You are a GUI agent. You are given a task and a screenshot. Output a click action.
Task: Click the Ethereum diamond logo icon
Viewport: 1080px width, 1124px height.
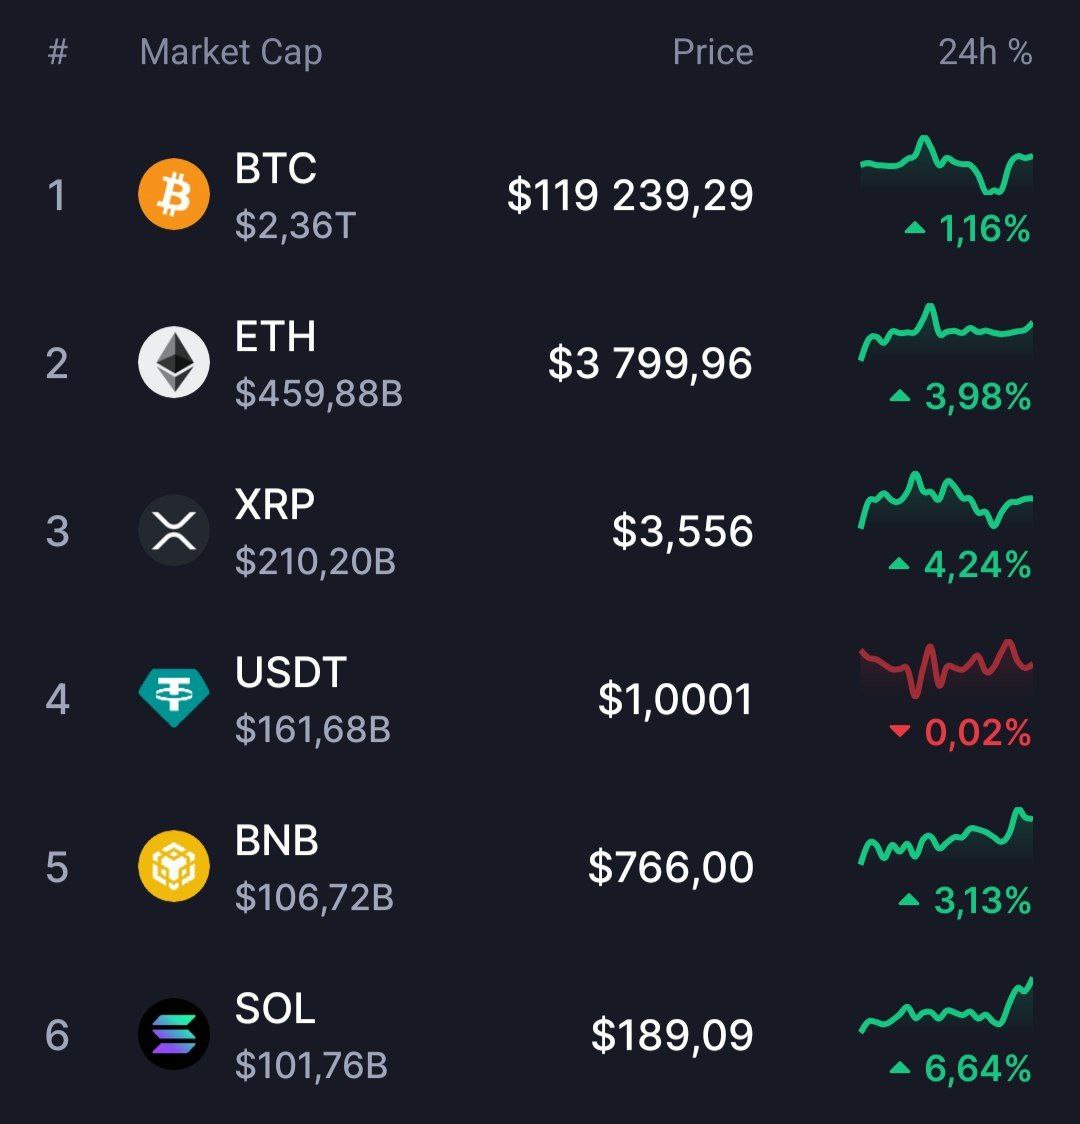coord(173,362)
